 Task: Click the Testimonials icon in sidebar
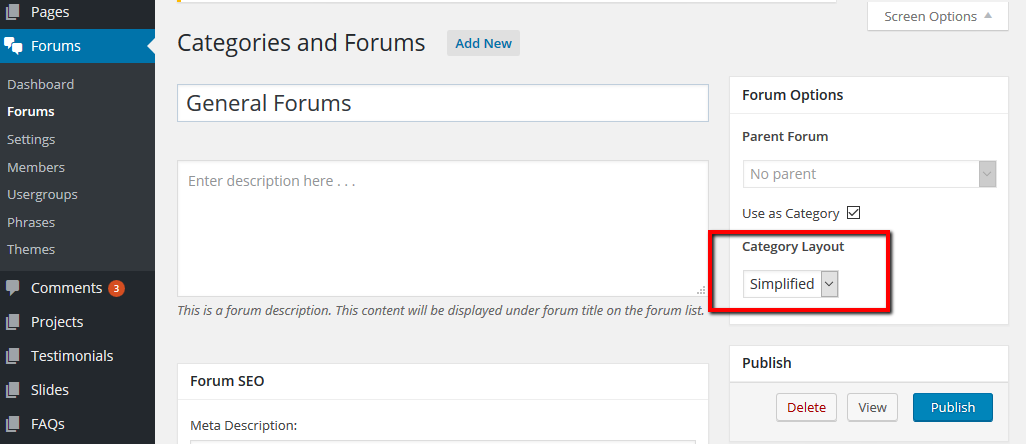(x=13, y=356)
